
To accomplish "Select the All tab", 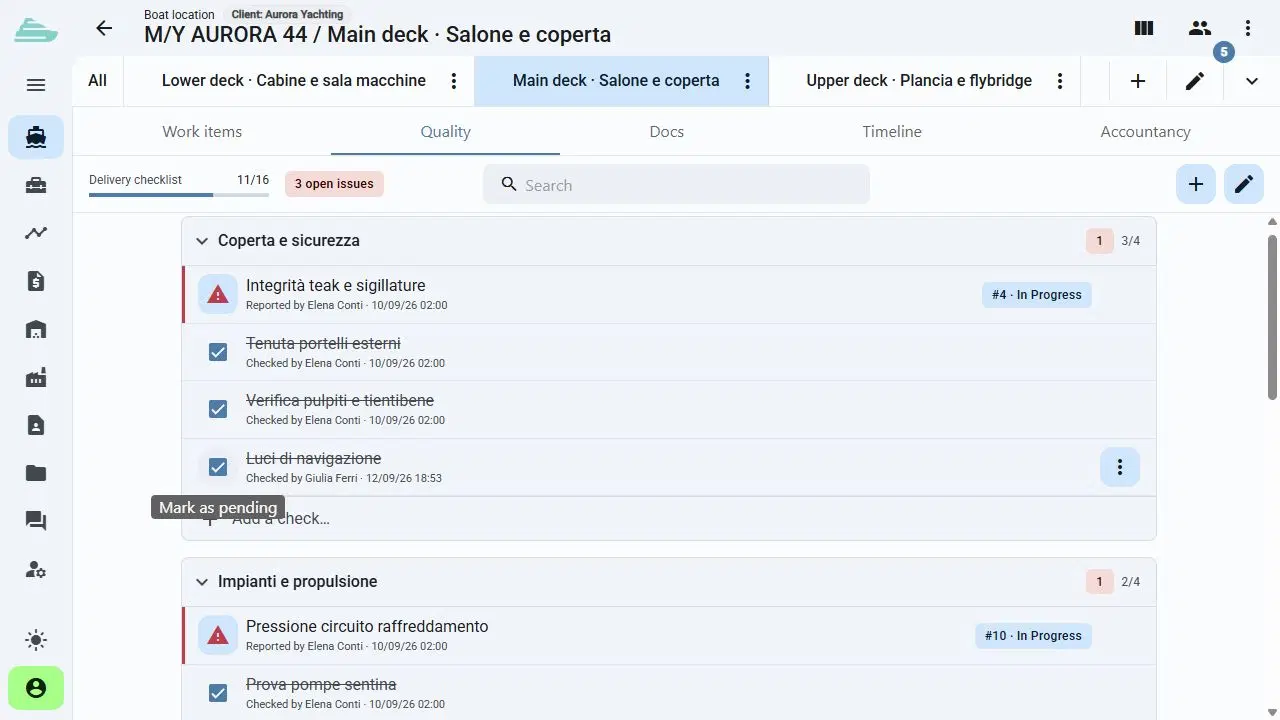I will point(97,81).
